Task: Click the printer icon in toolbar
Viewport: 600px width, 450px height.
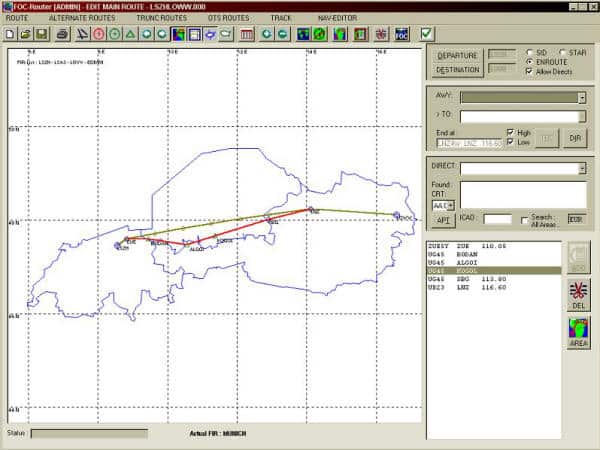Action: (x=62, y=34)
